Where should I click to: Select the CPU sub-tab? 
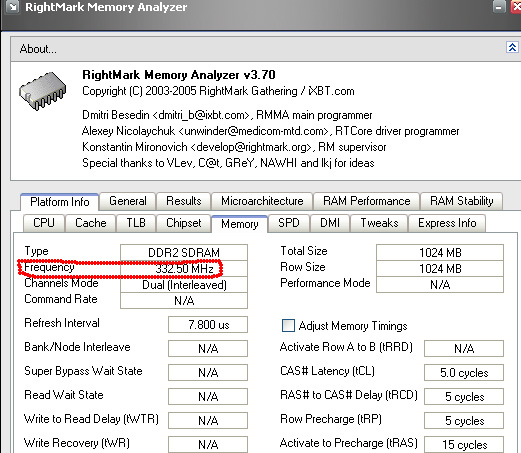click(x=44, y=223)
